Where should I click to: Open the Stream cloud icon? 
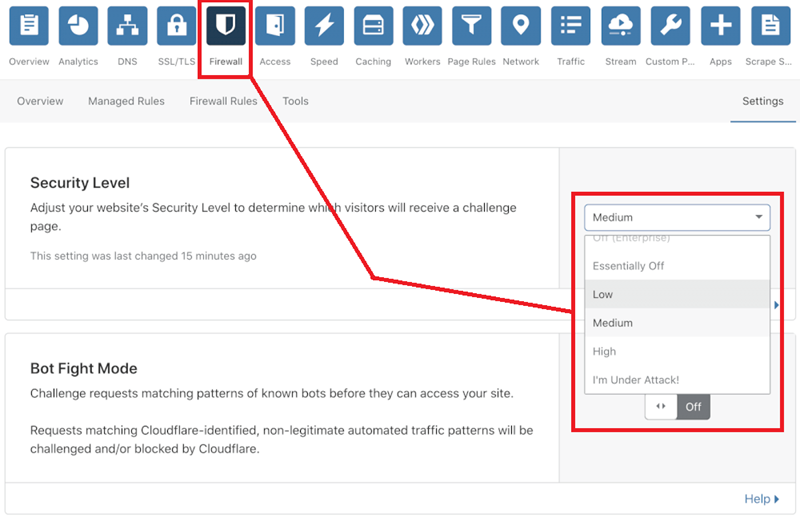pos(621,26)
